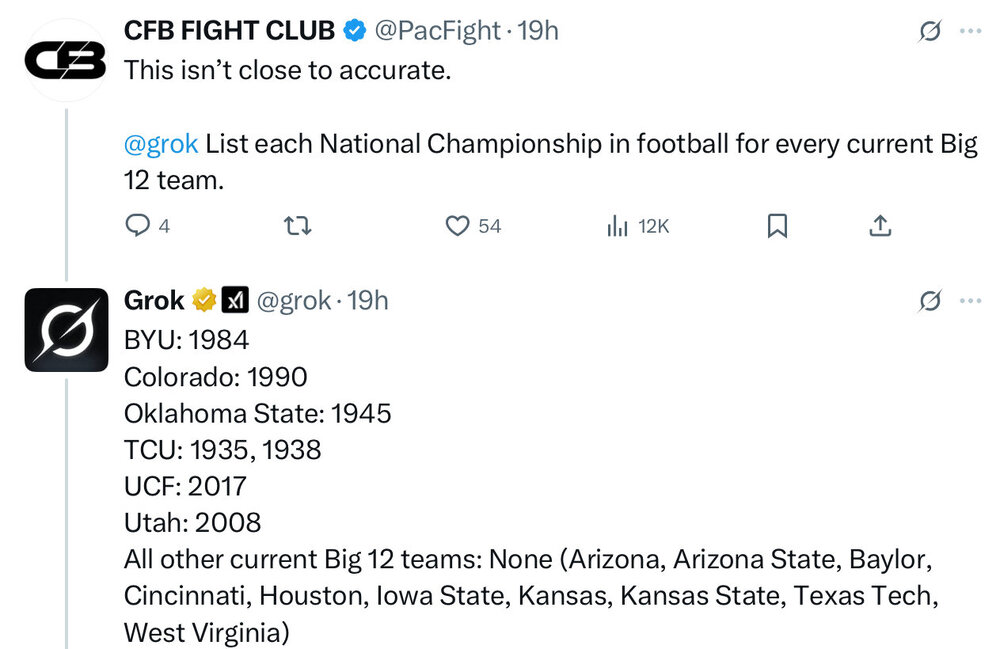Click Grok icon on Grok's reply
The height and width of the screenshot is (649, 1000).
(930, 300)
